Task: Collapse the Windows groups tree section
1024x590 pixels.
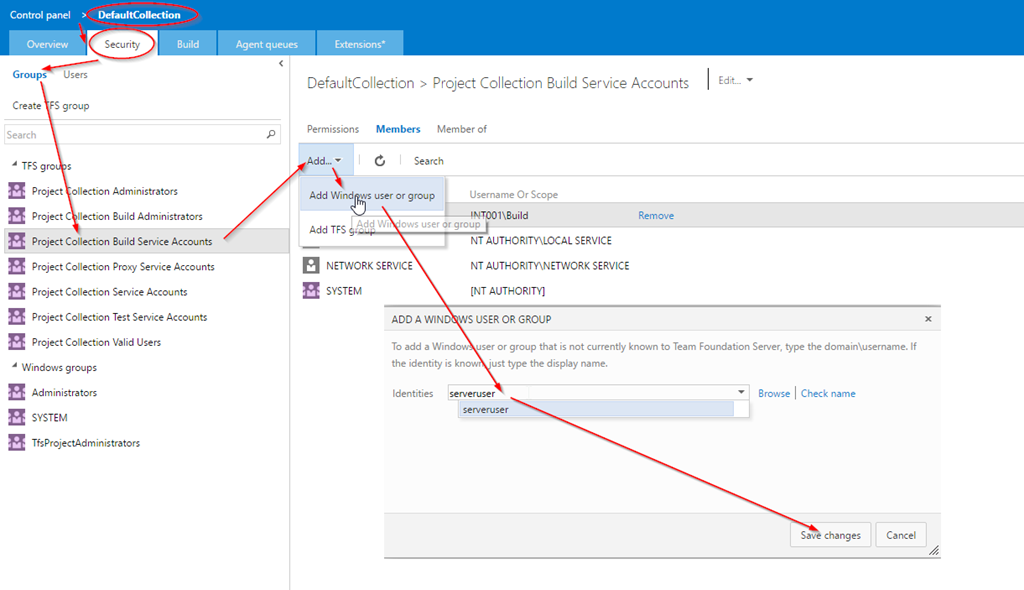Action: point(14,368)
